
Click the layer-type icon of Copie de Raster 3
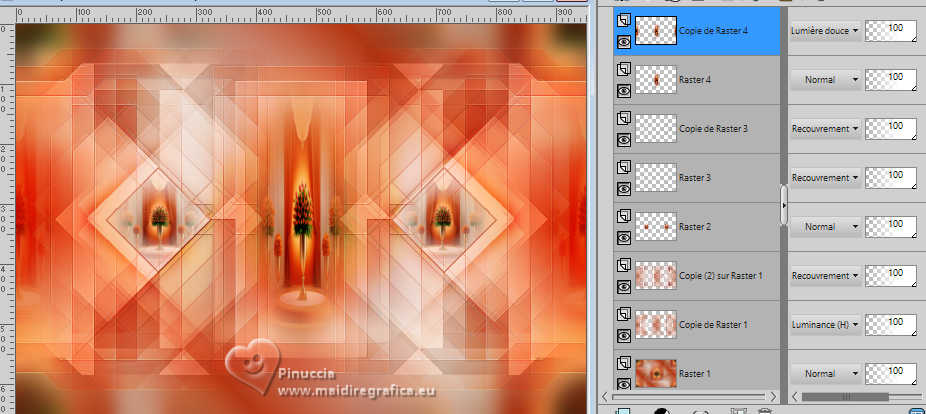pos(624,119)
